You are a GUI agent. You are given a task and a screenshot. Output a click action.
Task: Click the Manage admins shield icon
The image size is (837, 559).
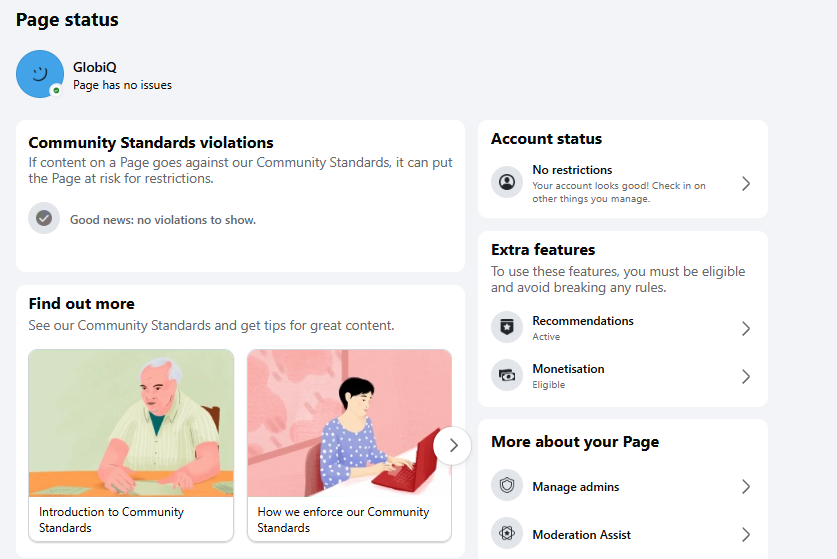point(507,485)
